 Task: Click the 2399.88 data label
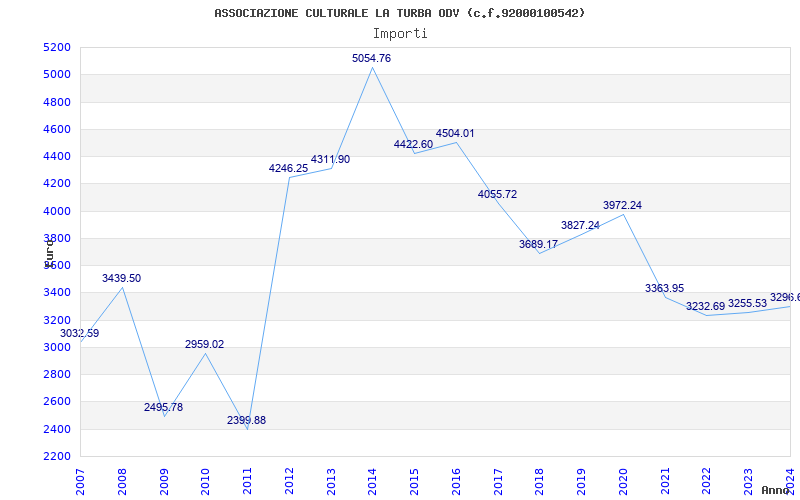[x=246, y=420]
